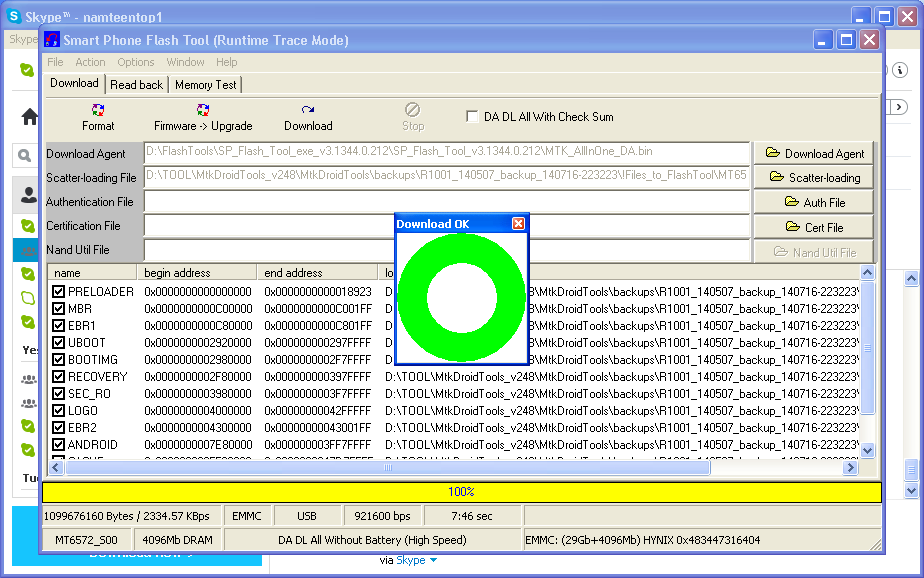Image resolution: width=924 pixels, height=578 pixels.
Task: Click the end address column header
Action: [x=317, y=273]
